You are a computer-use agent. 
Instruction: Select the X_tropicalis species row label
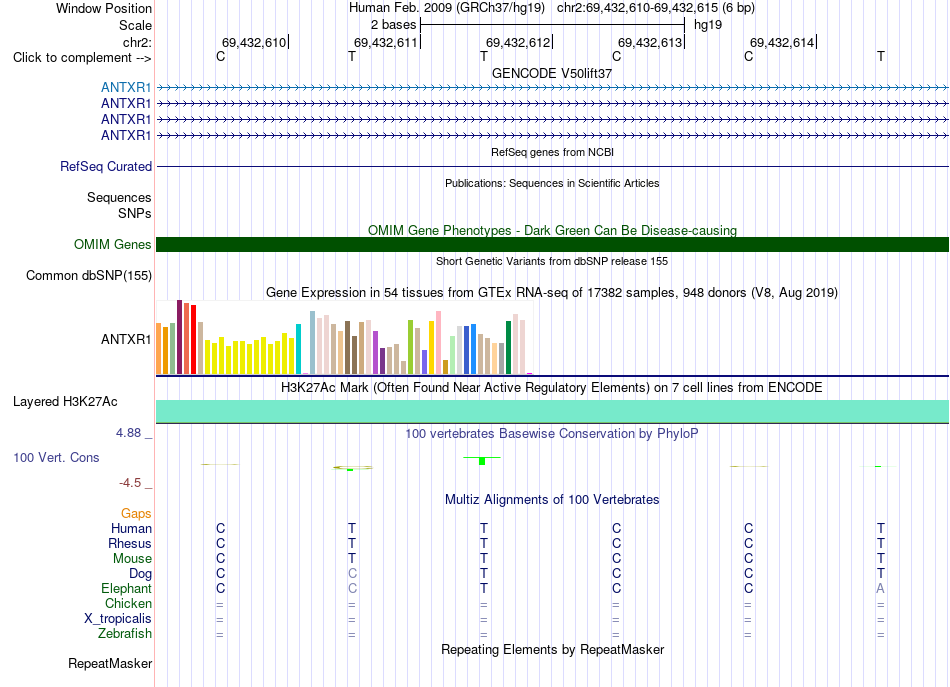pyautogui.click(x=118, y=619)
